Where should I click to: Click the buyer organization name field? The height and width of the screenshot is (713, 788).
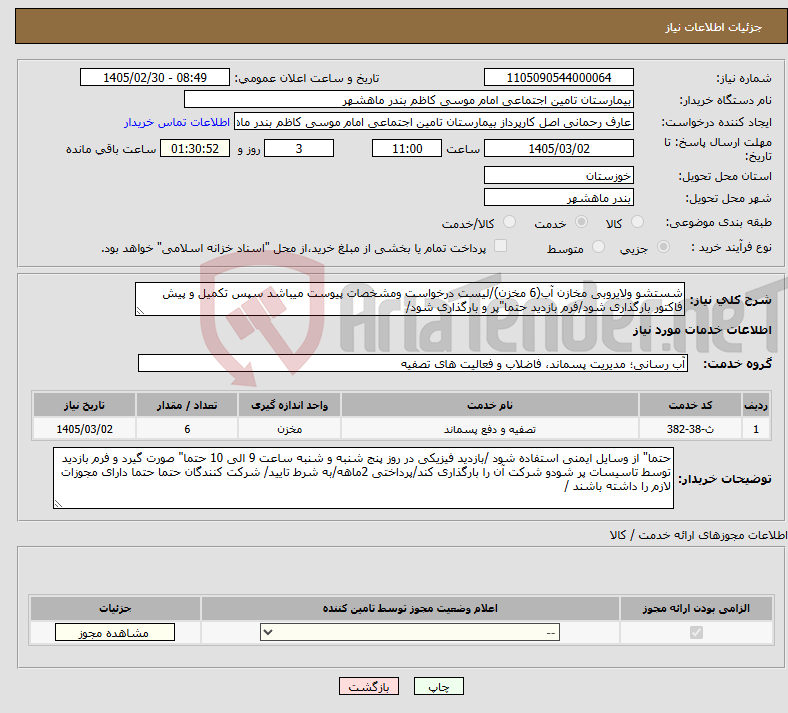(409, 99)
